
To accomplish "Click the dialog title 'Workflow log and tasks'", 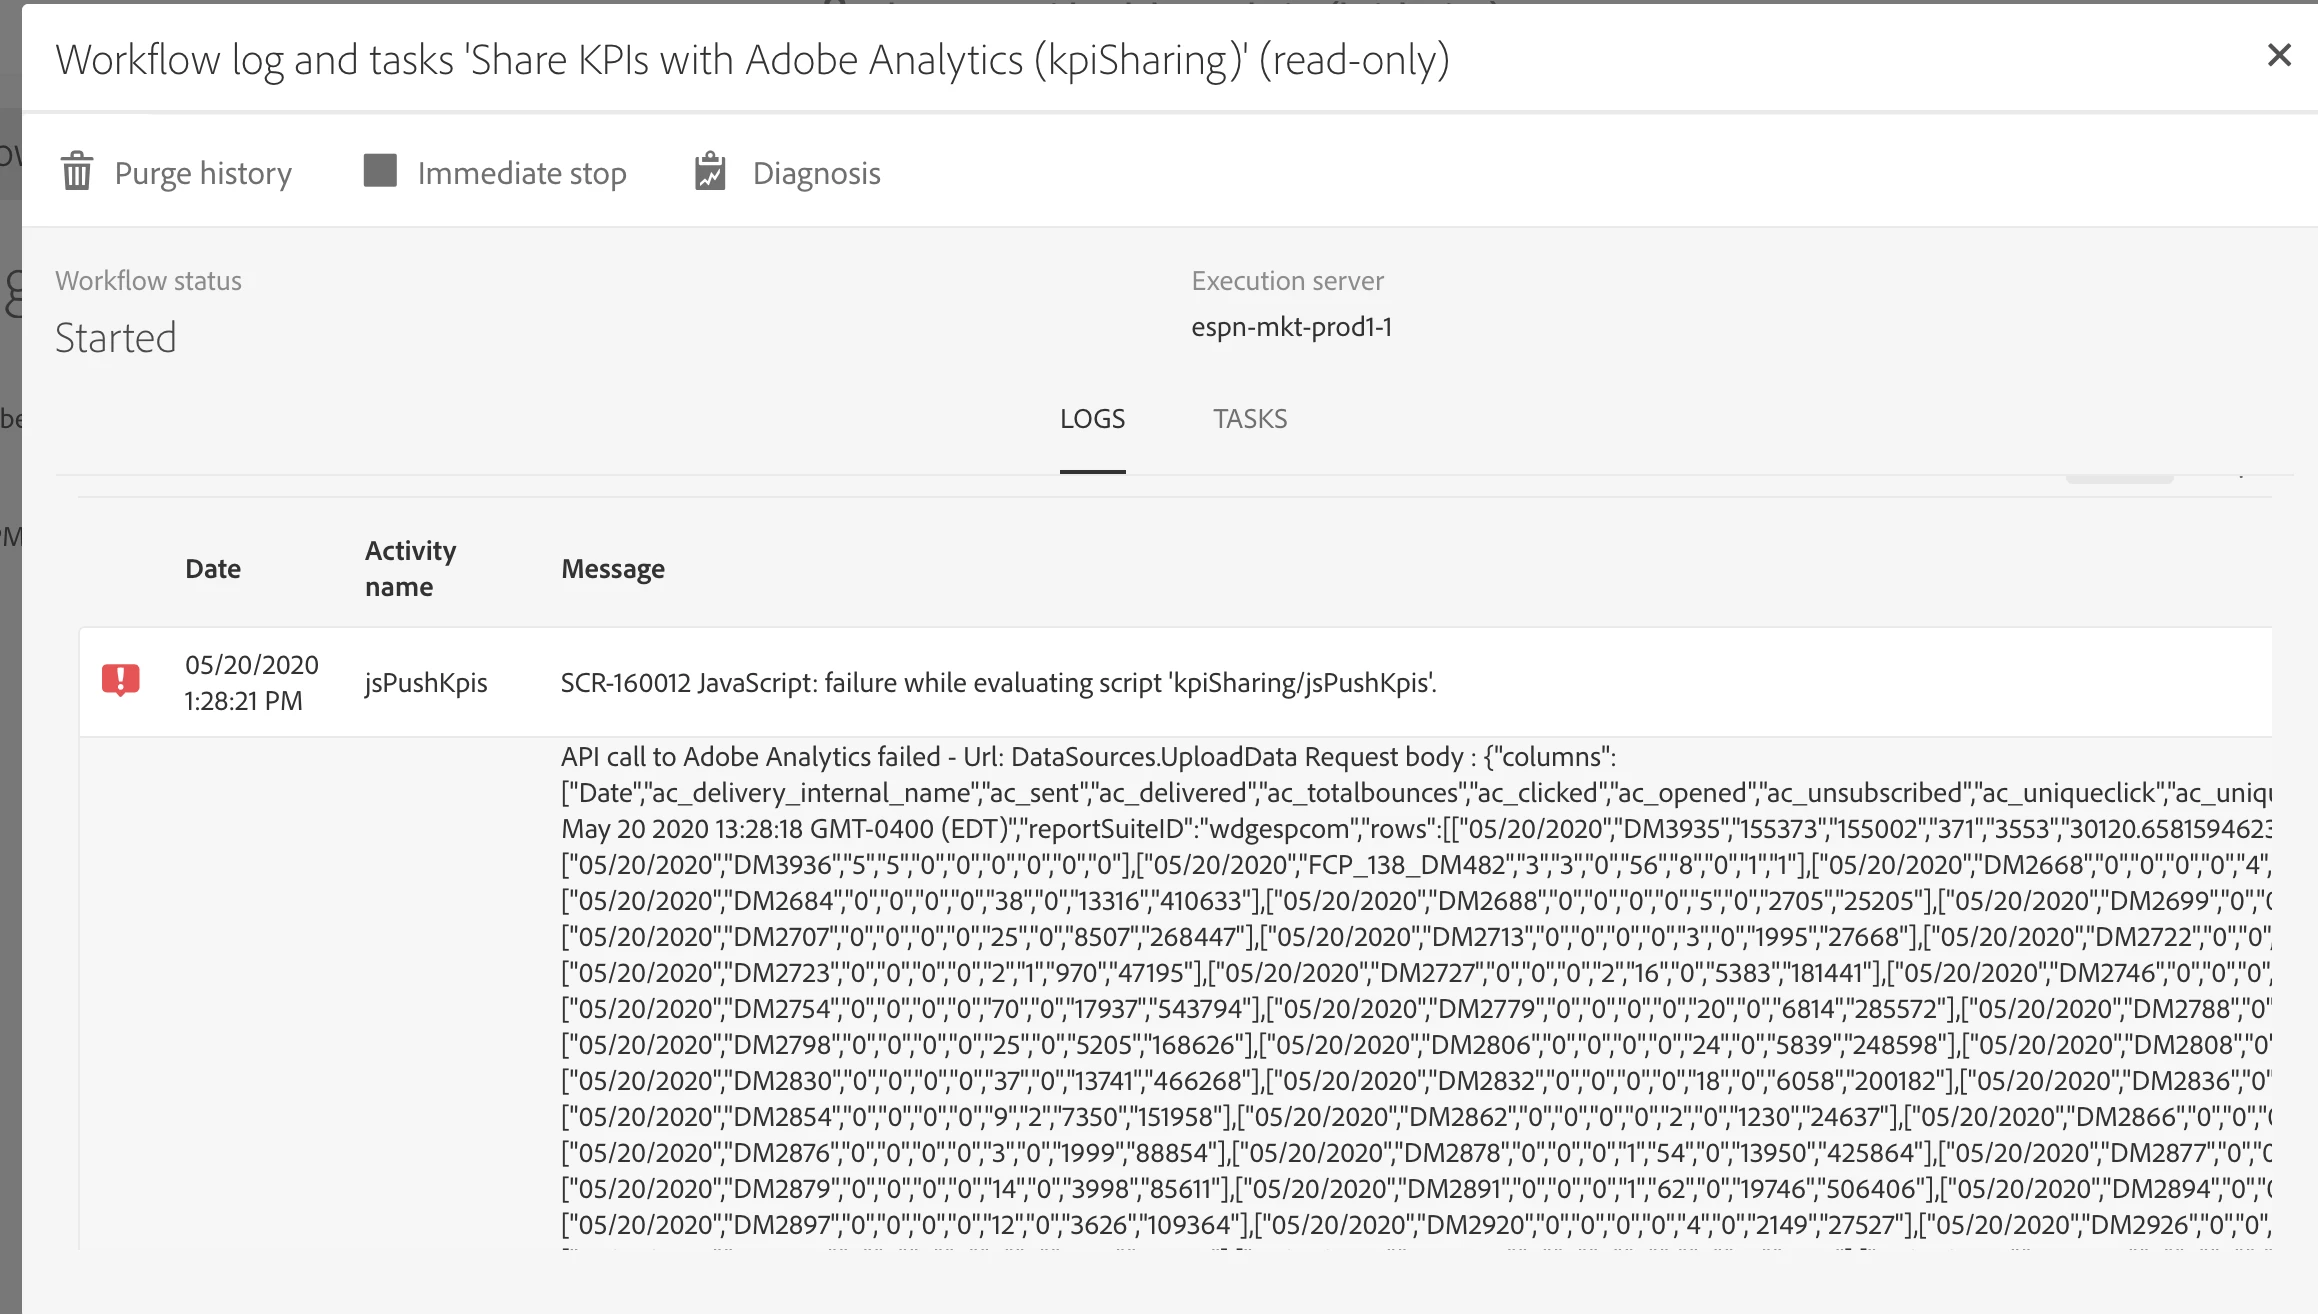I will [752, 60].
